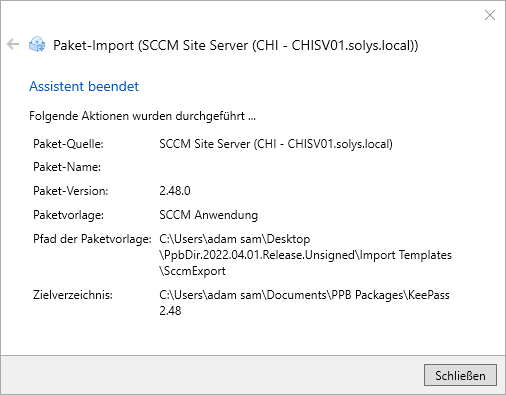Click the package import wizard icon
The width and height of the screenshot is (506, 395).
pos(37,44)
